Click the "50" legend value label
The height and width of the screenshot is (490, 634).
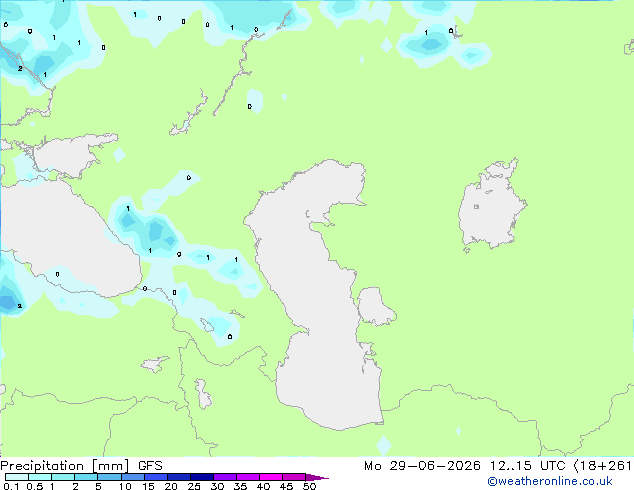click(309, 486)
